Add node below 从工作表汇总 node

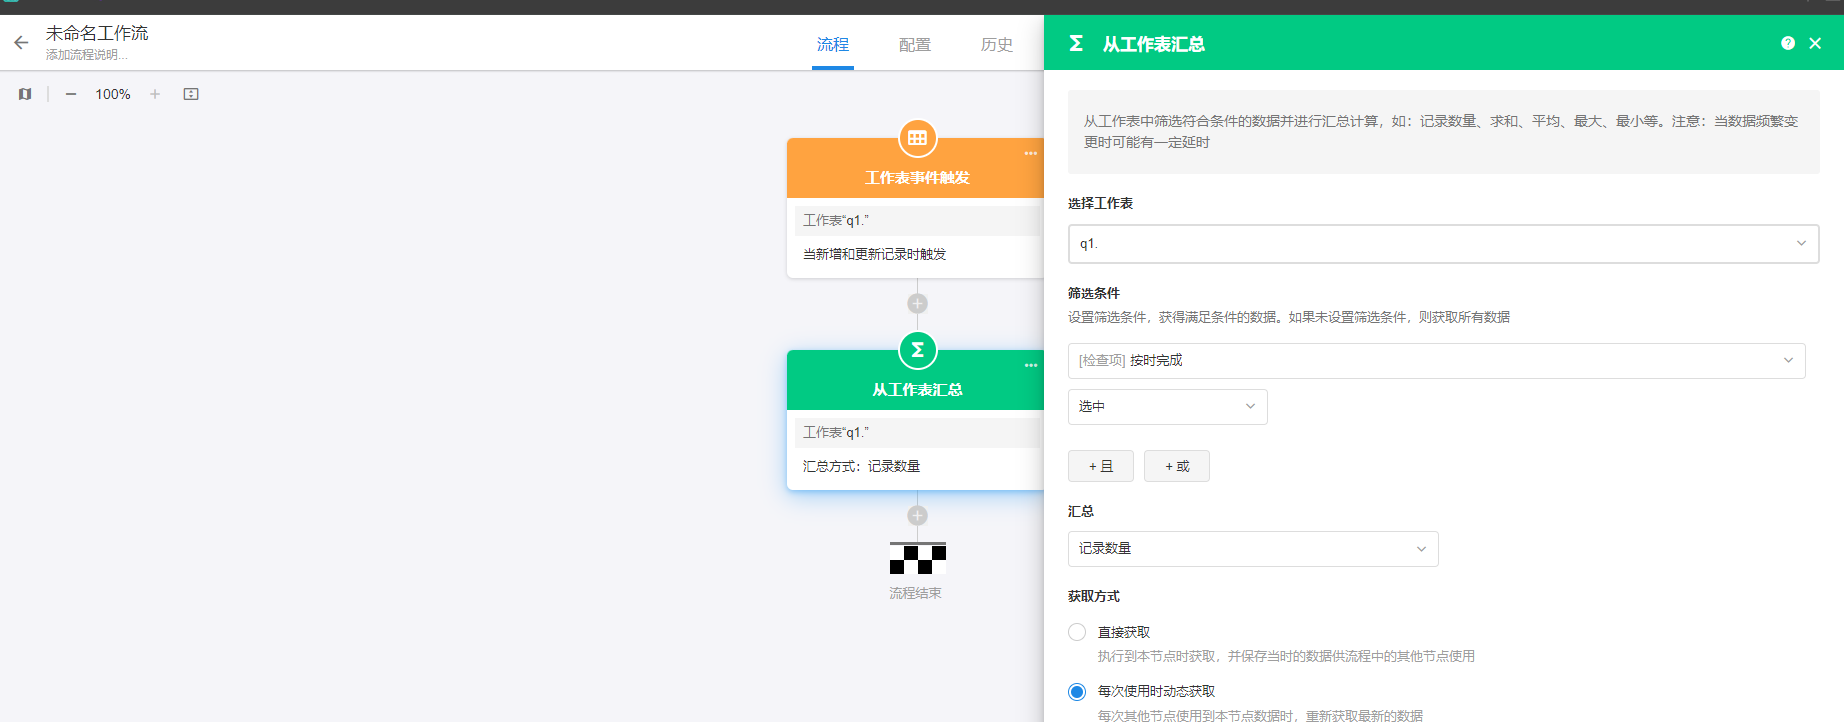coord(917,516)
